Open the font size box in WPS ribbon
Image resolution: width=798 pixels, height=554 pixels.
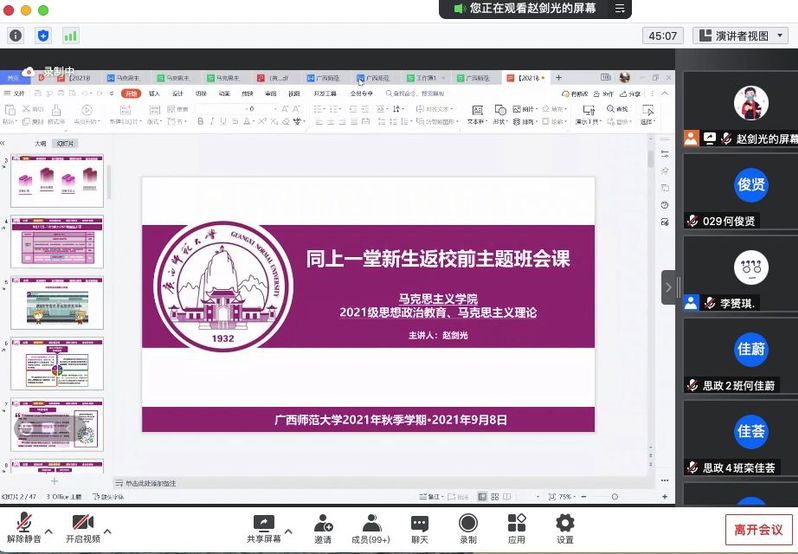pyautogui.click(x=260, y=109)
